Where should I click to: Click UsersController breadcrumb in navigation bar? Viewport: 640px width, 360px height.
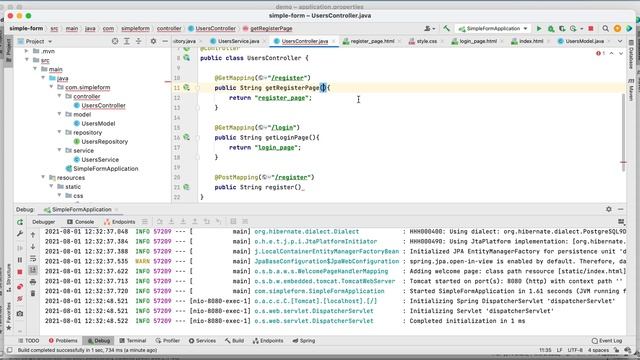(x=212, y=29)
